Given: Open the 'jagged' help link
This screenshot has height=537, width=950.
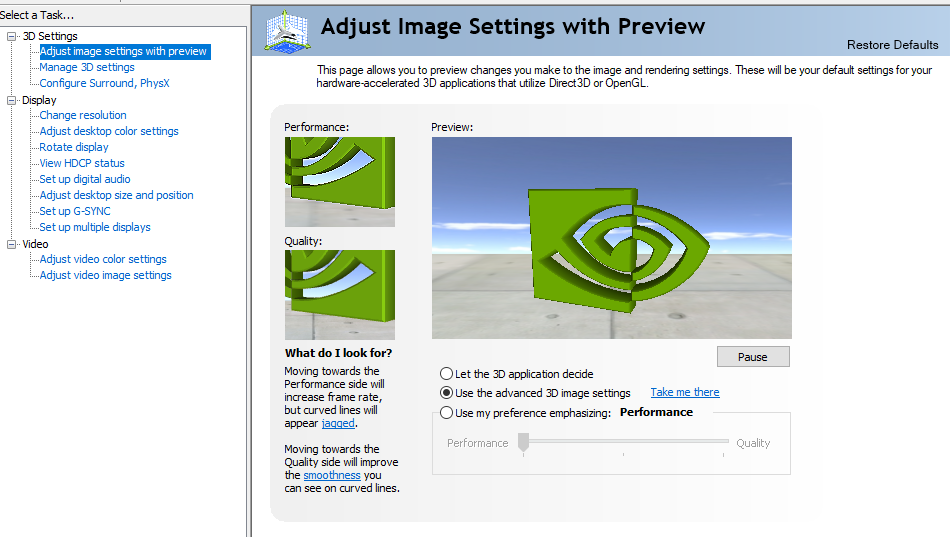Looking at the screenshot, I should [x=338, y=423].
